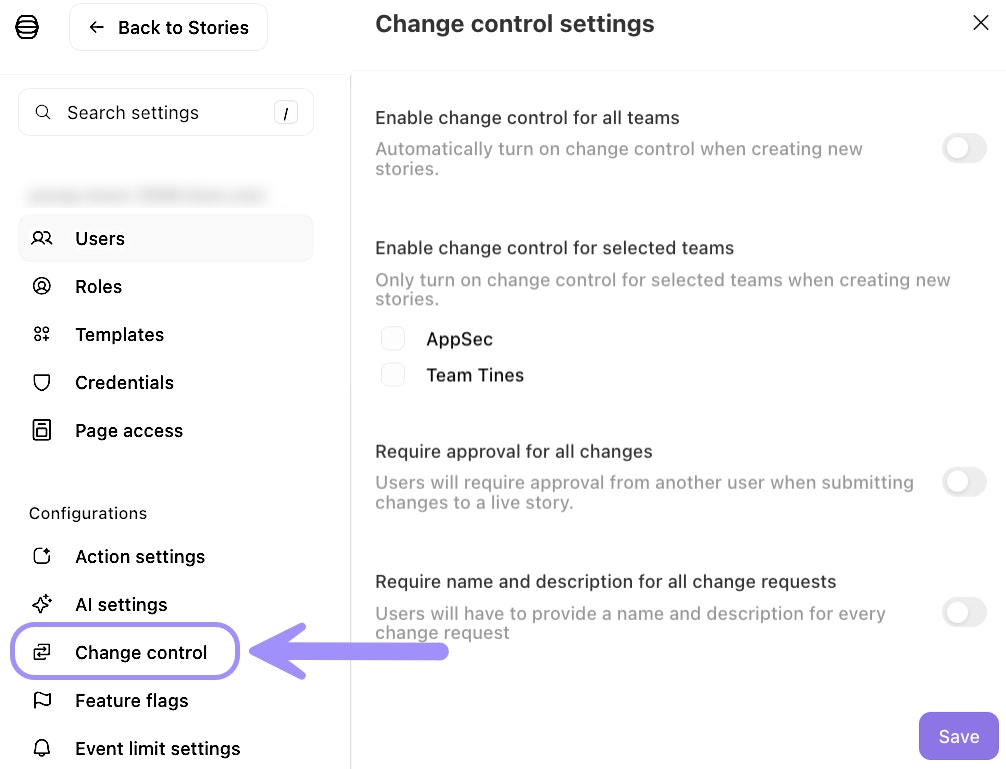Screen dimensions: 1006x769
Task: Click the Page access icon
Action: click(x=42, y=431)
